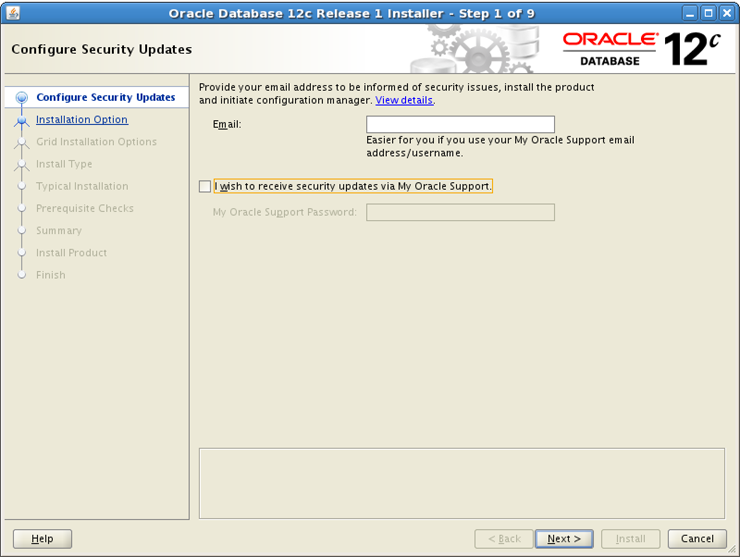Viewport: 740px width, 557px height.
Task: Click the Java icon in the title bar
Action: [13, 13]
